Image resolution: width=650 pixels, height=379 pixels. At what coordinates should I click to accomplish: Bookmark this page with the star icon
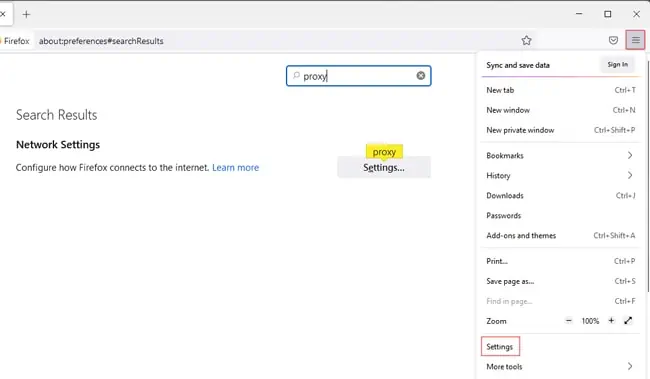[526, 40]
